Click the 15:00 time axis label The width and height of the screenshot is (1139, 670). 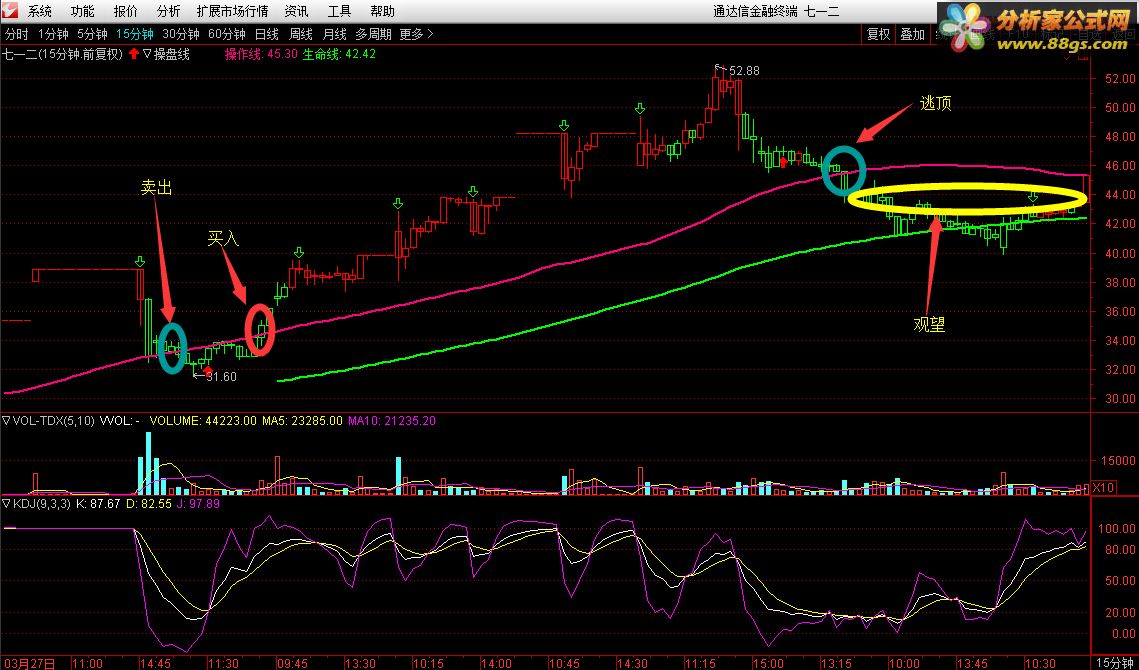768,663
